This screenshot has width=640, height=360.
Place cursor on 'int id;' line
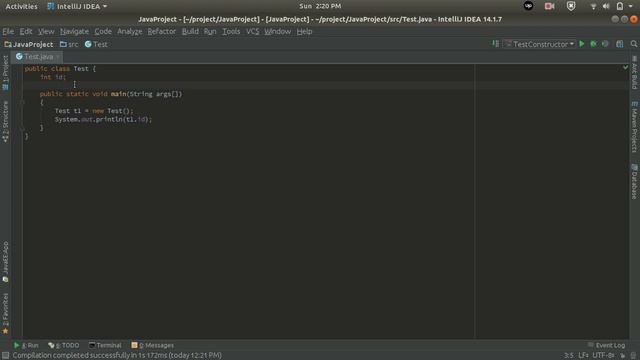point(53,77)
